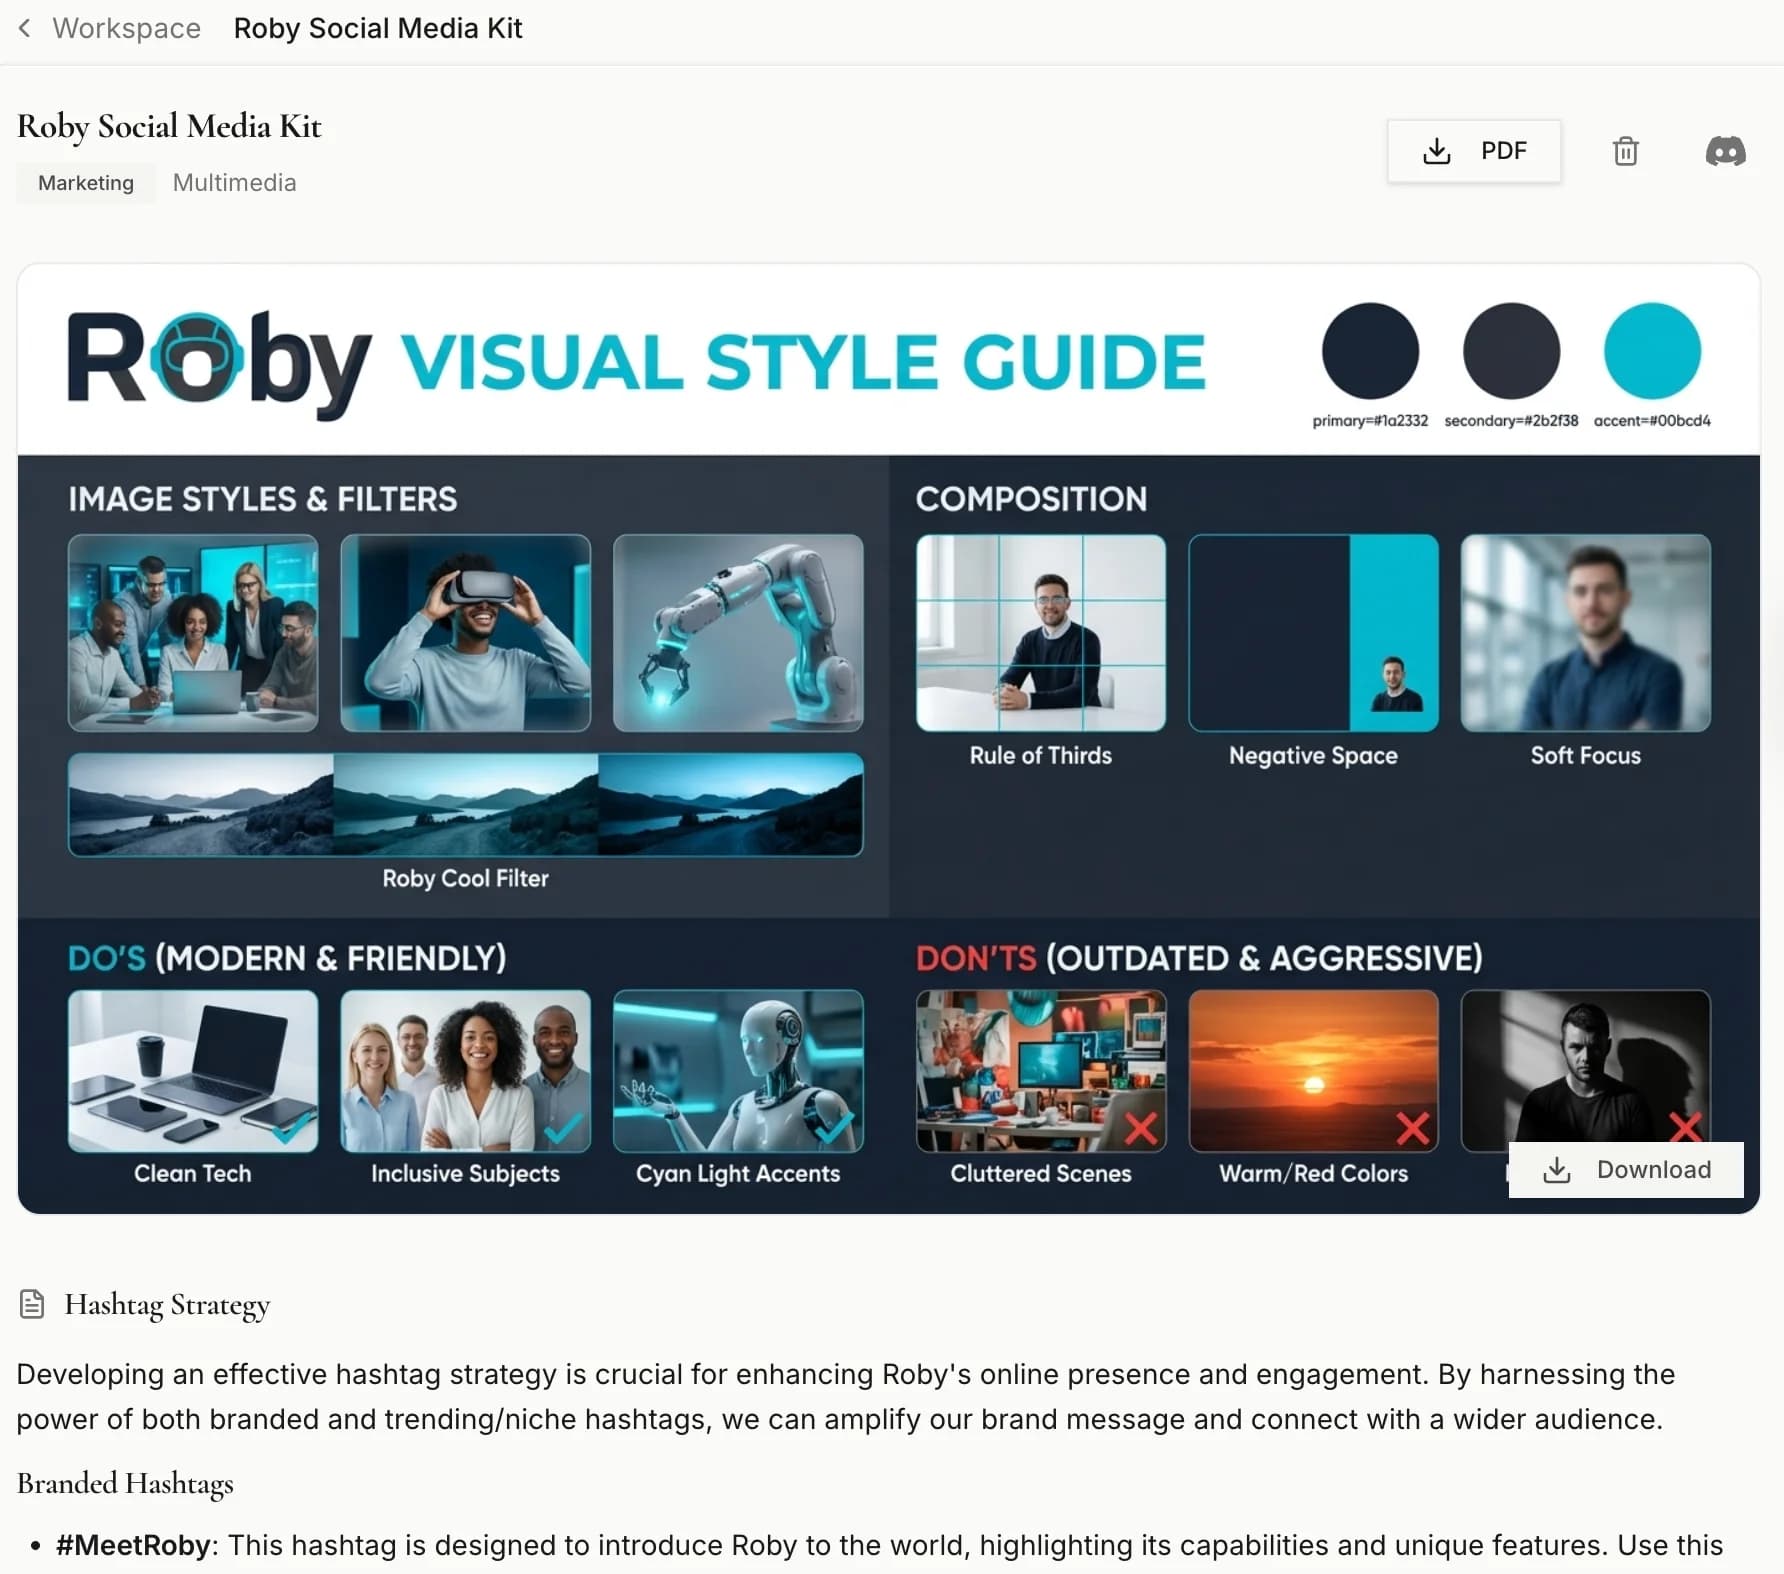This screenshot has height=1574, width=1784.
Task: Click the red X on Cluttered Scenes
Action: 1141,1128
